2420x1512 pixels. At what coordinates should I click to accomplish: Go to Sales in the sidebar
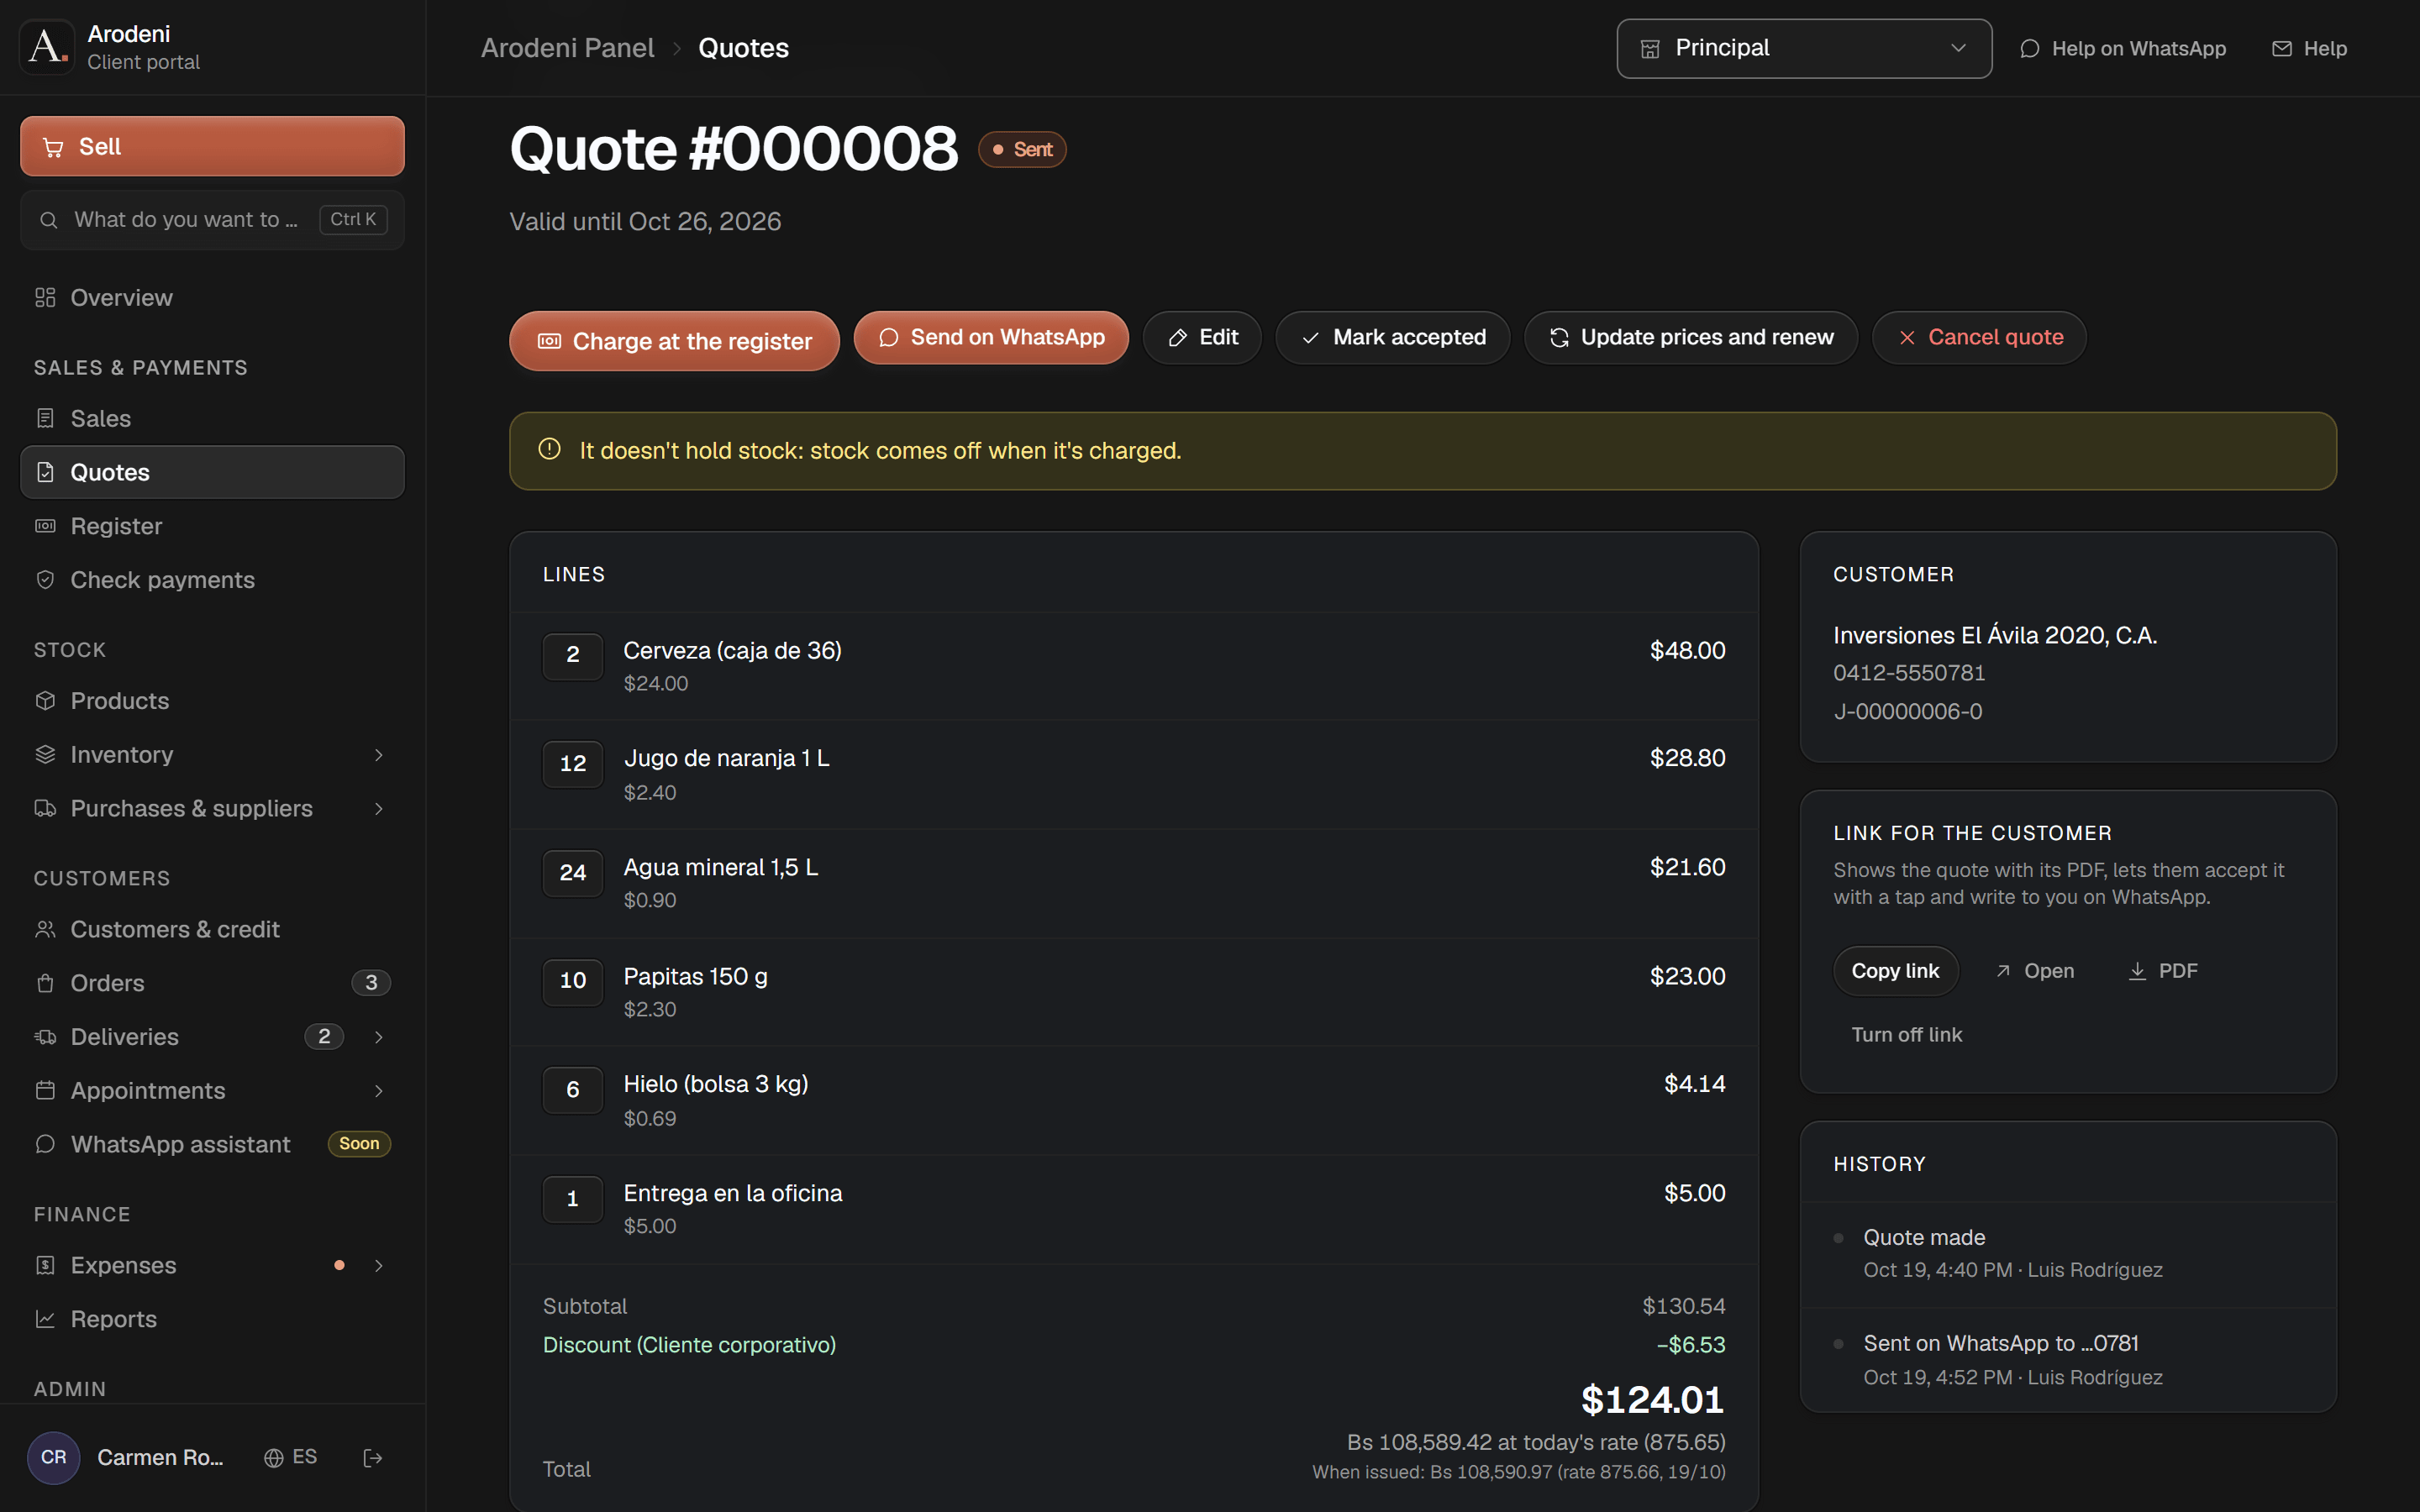(x=212, y=418)
